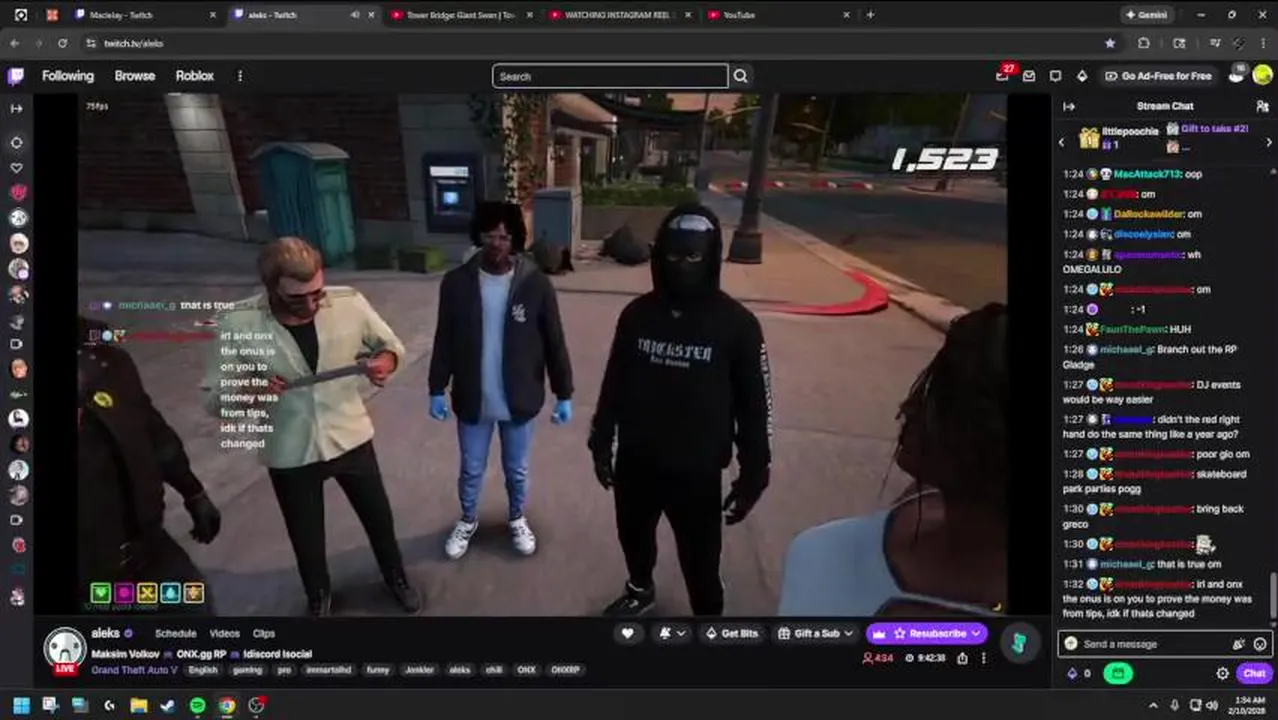Click Chrome icon in the taskbar
1278x720 pixels.
[227, 706]
